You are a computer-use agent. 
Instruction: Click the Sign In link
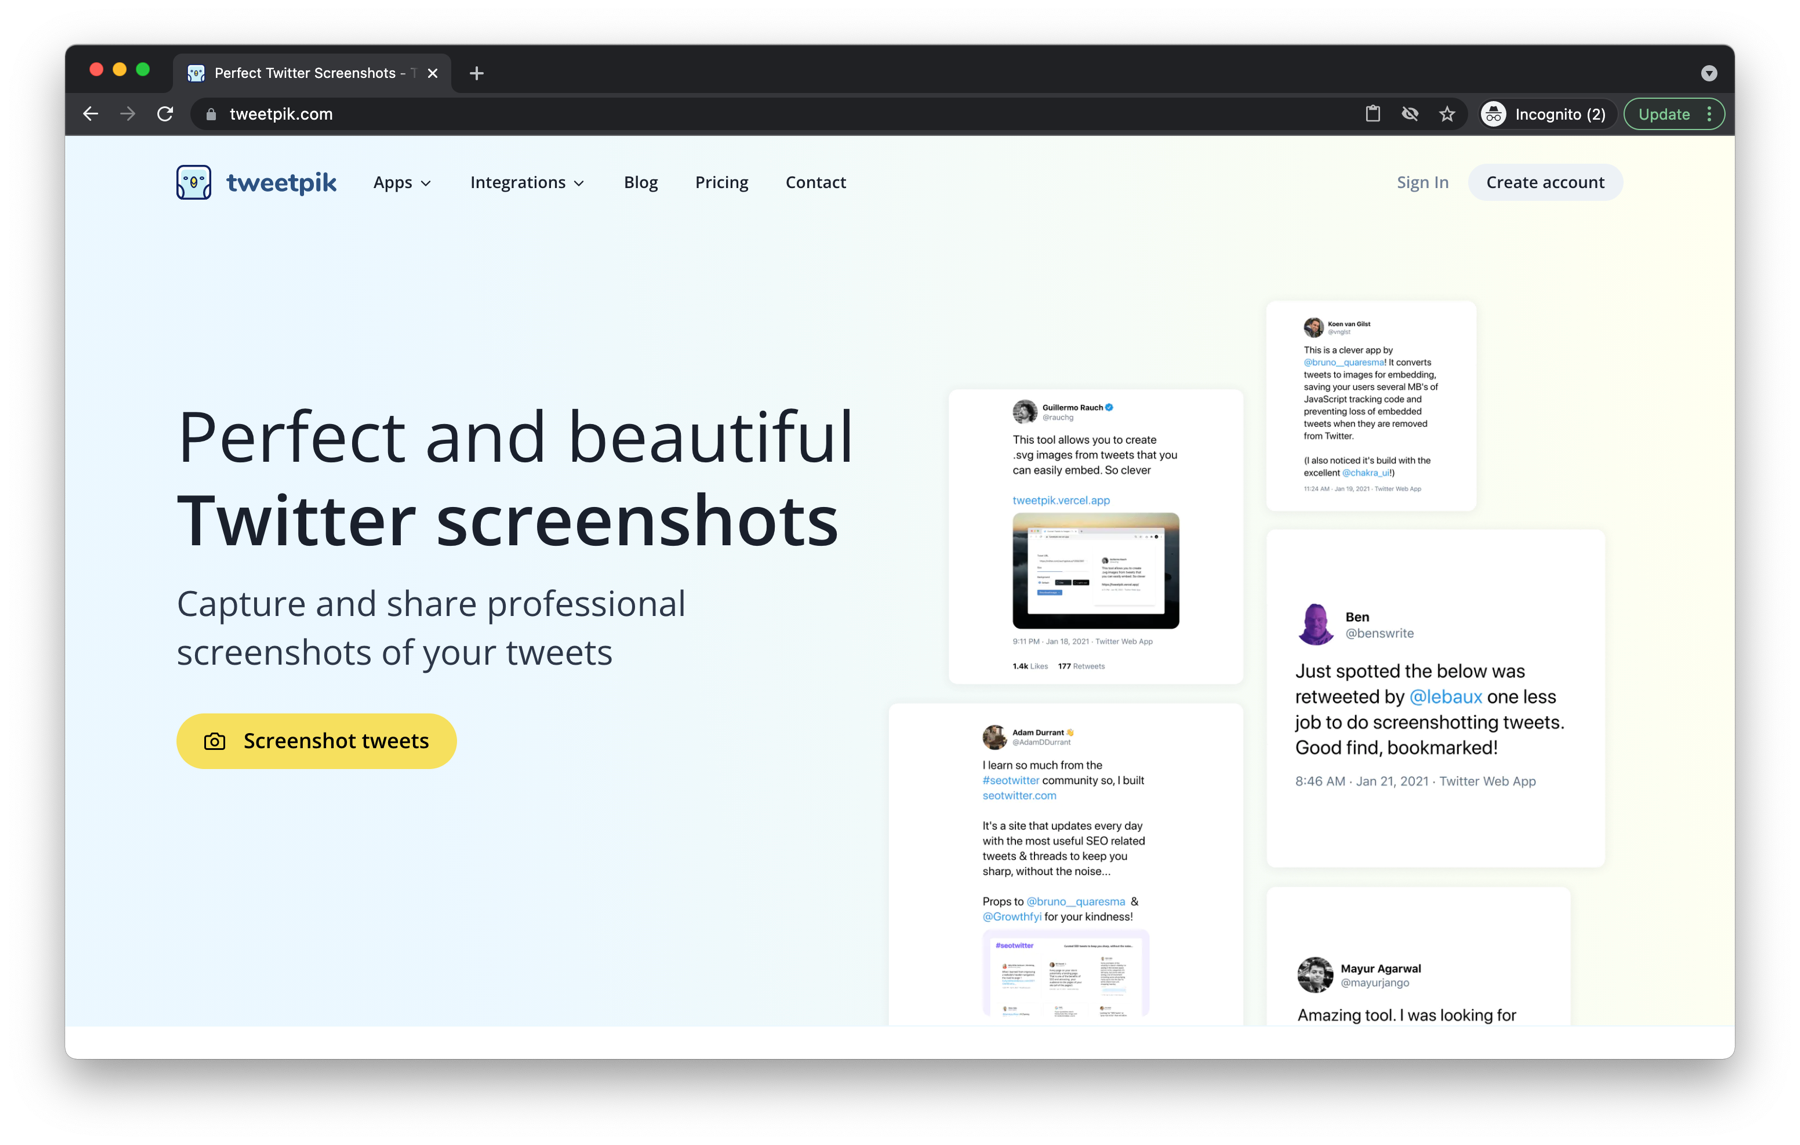[x=1423, y=182]
